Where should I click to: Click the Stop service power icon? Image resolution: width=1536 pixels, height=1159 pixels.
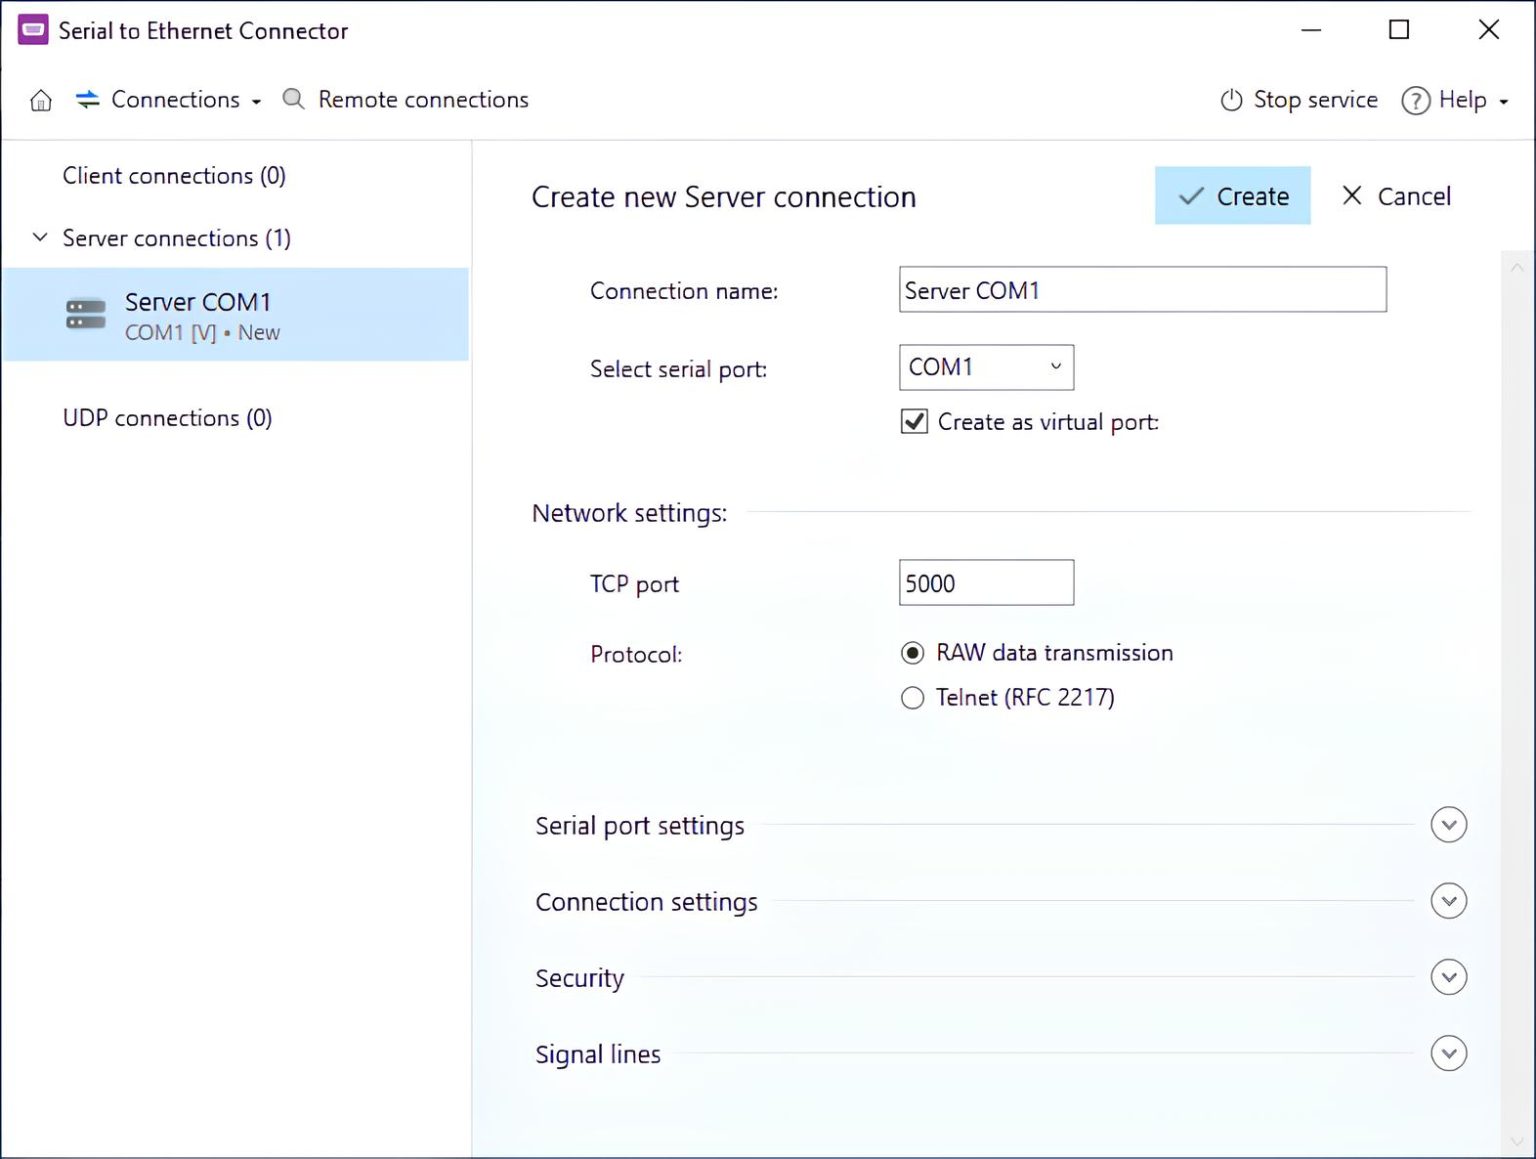pyautogui.click(x=1231, y=100)
